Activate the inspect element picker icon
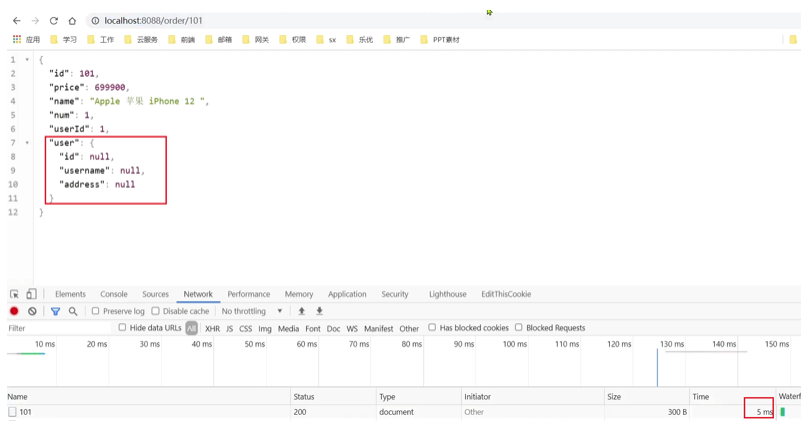Image resolution: width=811 pixels, height=434 pixels. pos(14,294)
